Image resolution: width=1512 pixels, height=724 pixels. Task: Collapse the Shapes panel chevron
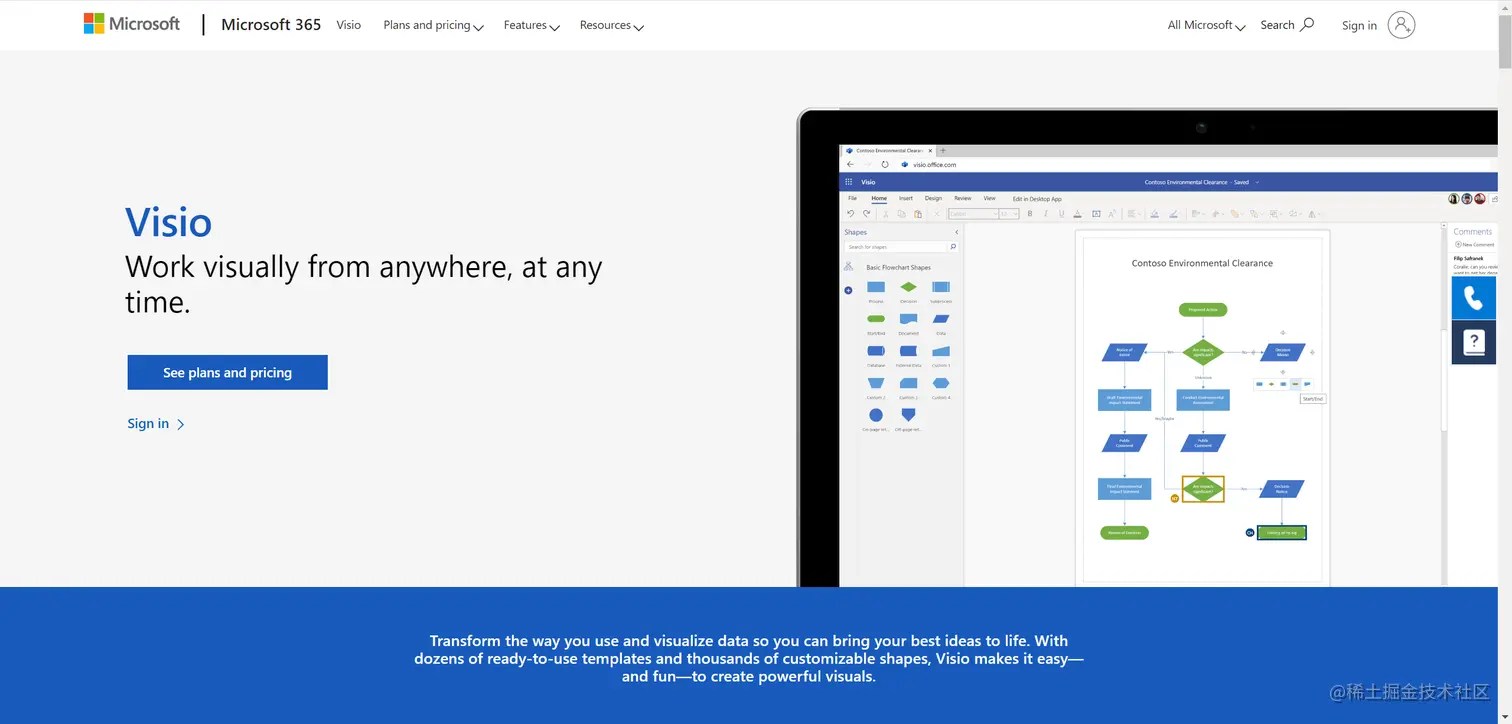[x=956, y=232]
